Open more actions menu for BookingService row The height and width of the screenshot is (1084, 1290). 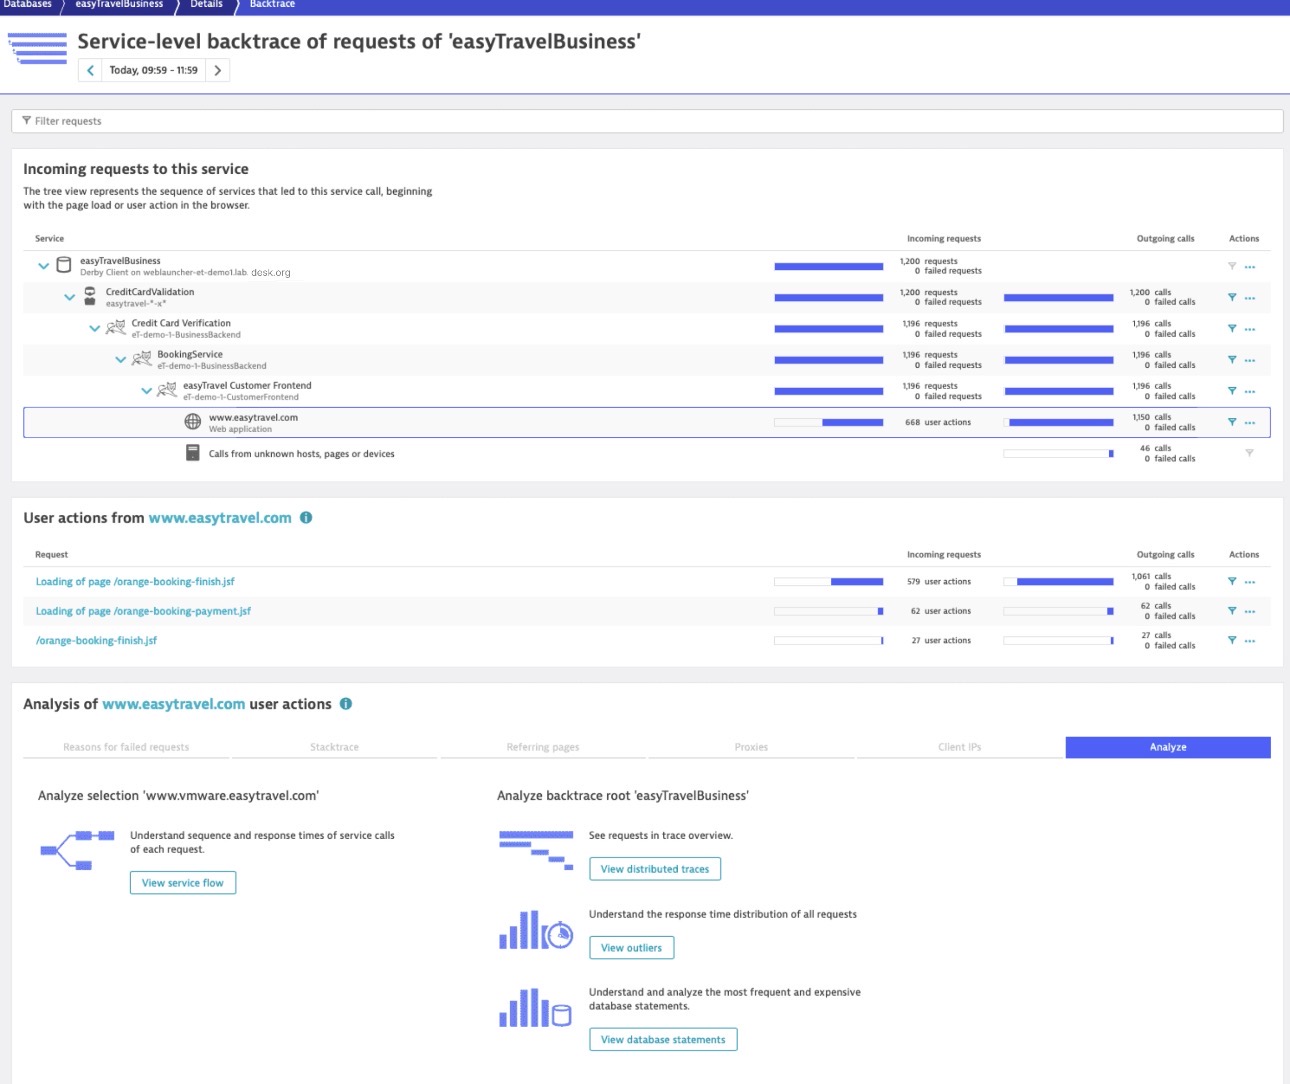click(1250, 360)
